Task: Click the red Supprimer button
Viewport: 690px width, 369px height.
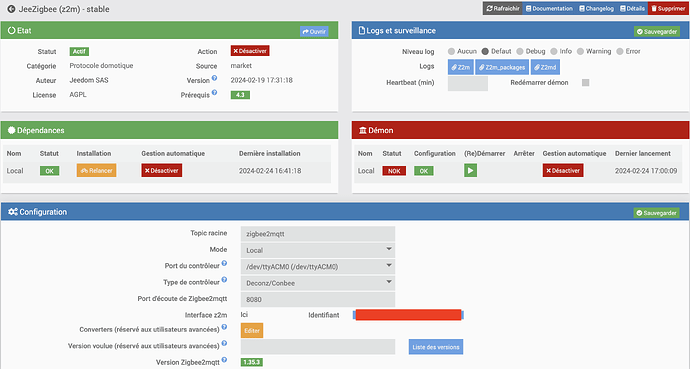Action: 668,8
